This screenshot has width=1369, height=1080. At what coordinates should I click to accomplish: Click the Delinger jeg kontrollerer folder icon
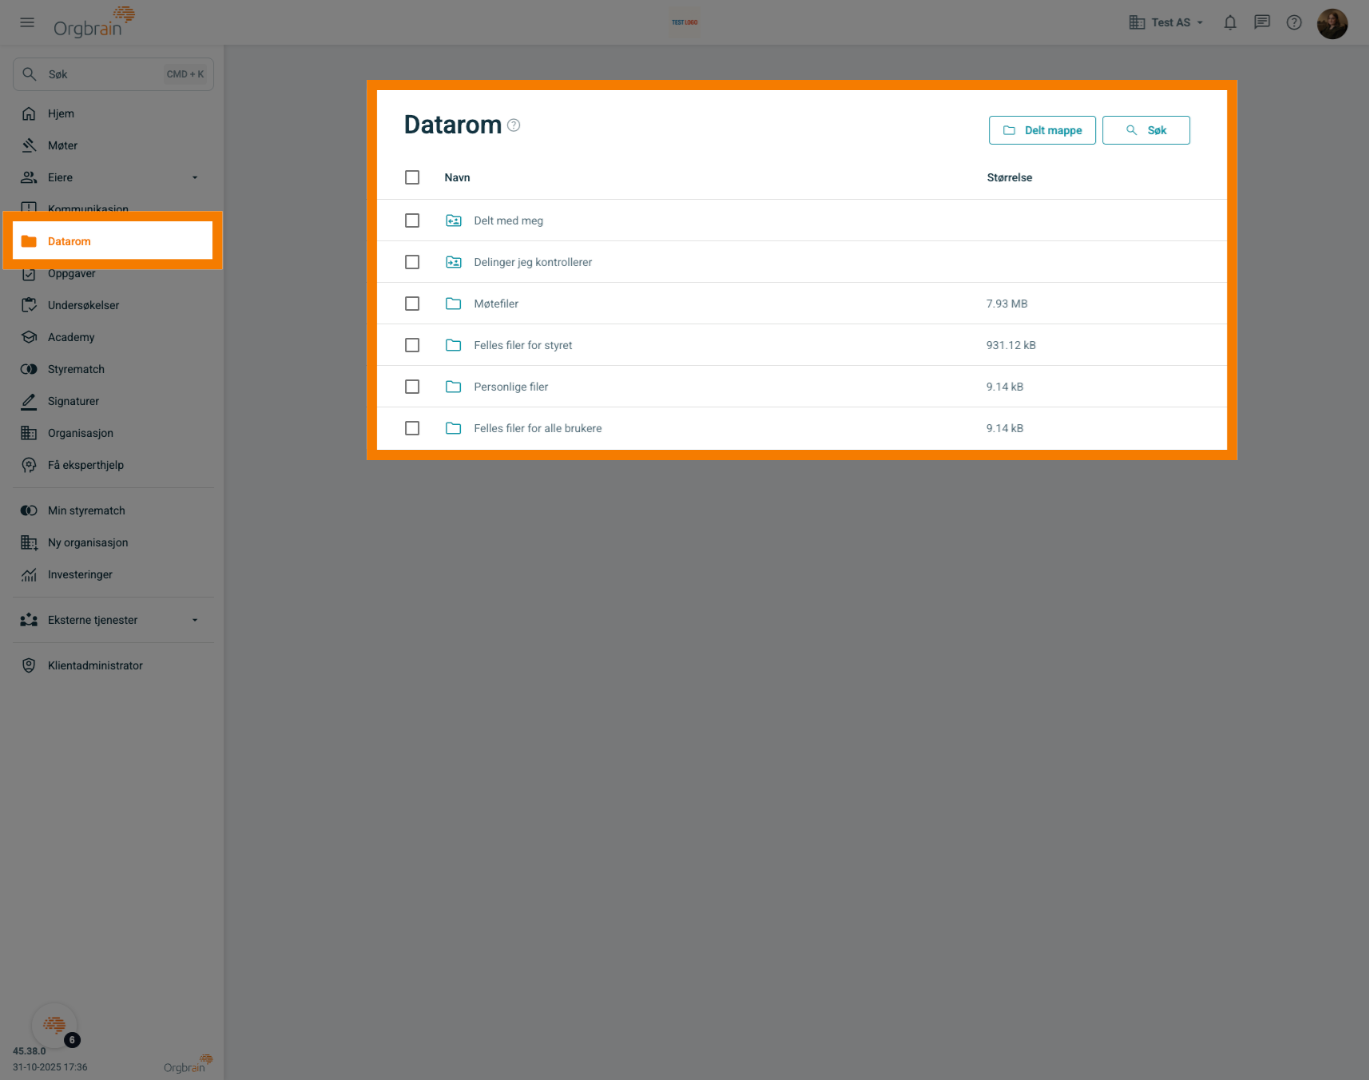pos(453,262)
